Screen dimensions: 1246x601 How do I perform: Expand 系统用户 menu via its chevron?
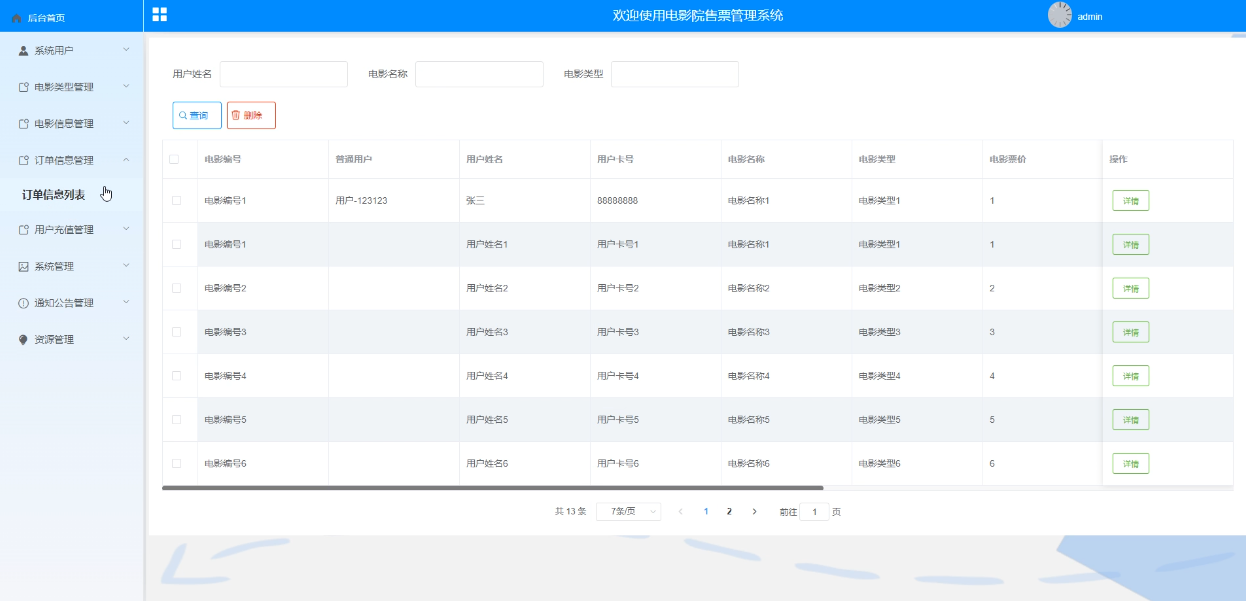point(126,49)
